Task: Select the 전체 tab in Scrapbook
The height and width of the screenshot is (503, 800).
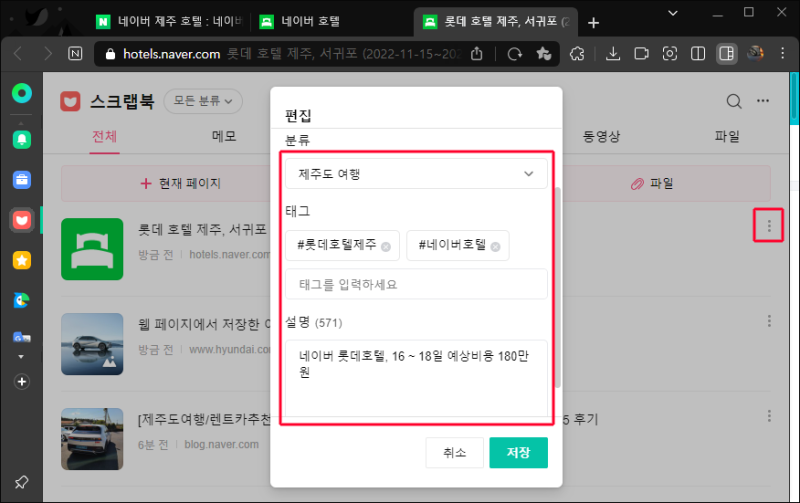Action: pos(105,137)
